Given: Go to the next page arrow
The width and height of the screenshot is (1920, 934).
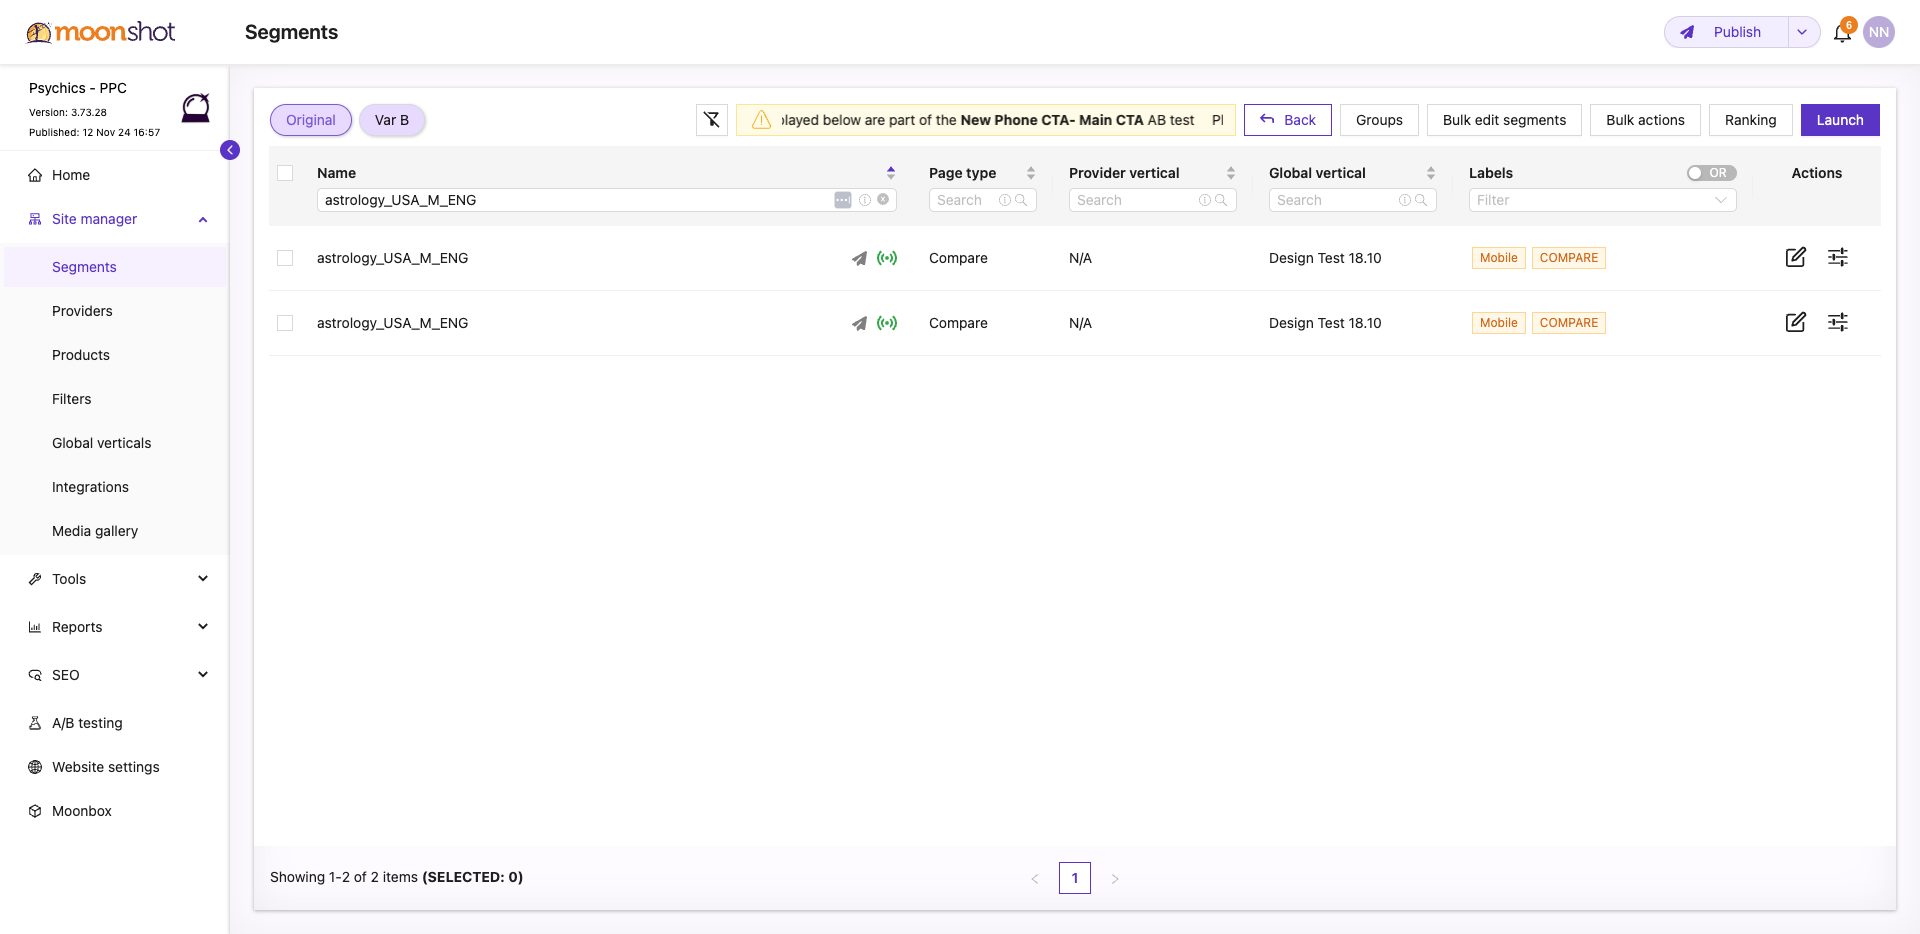Looking at the screenshot, I should [1115, 878].
